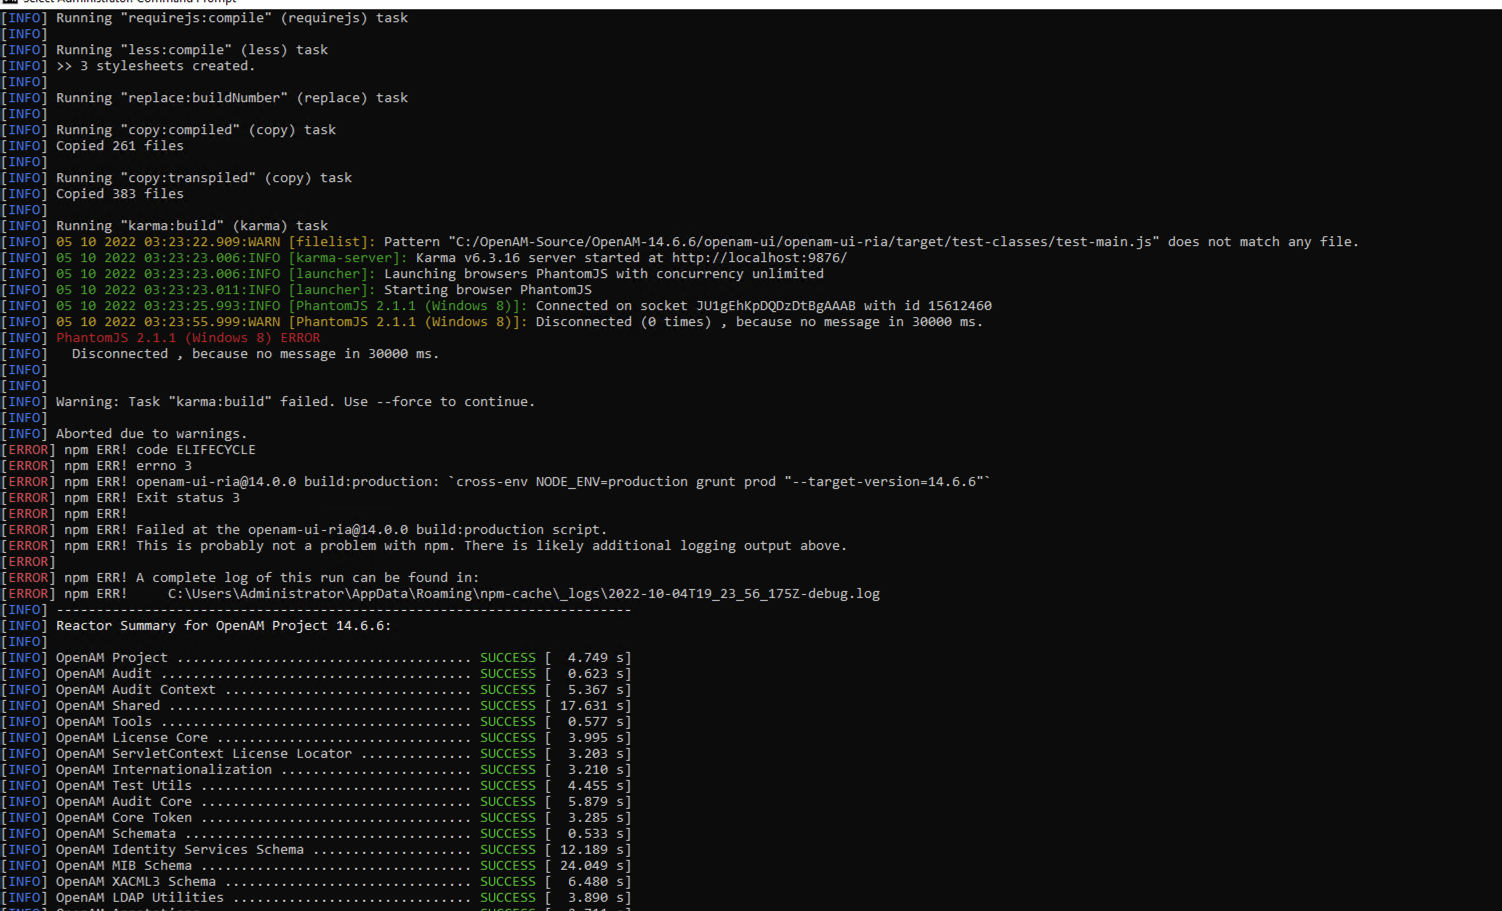Click 'Failed at the openam-ui-ria@14.0.0 build:production script' line

click(x=304, y=530)
